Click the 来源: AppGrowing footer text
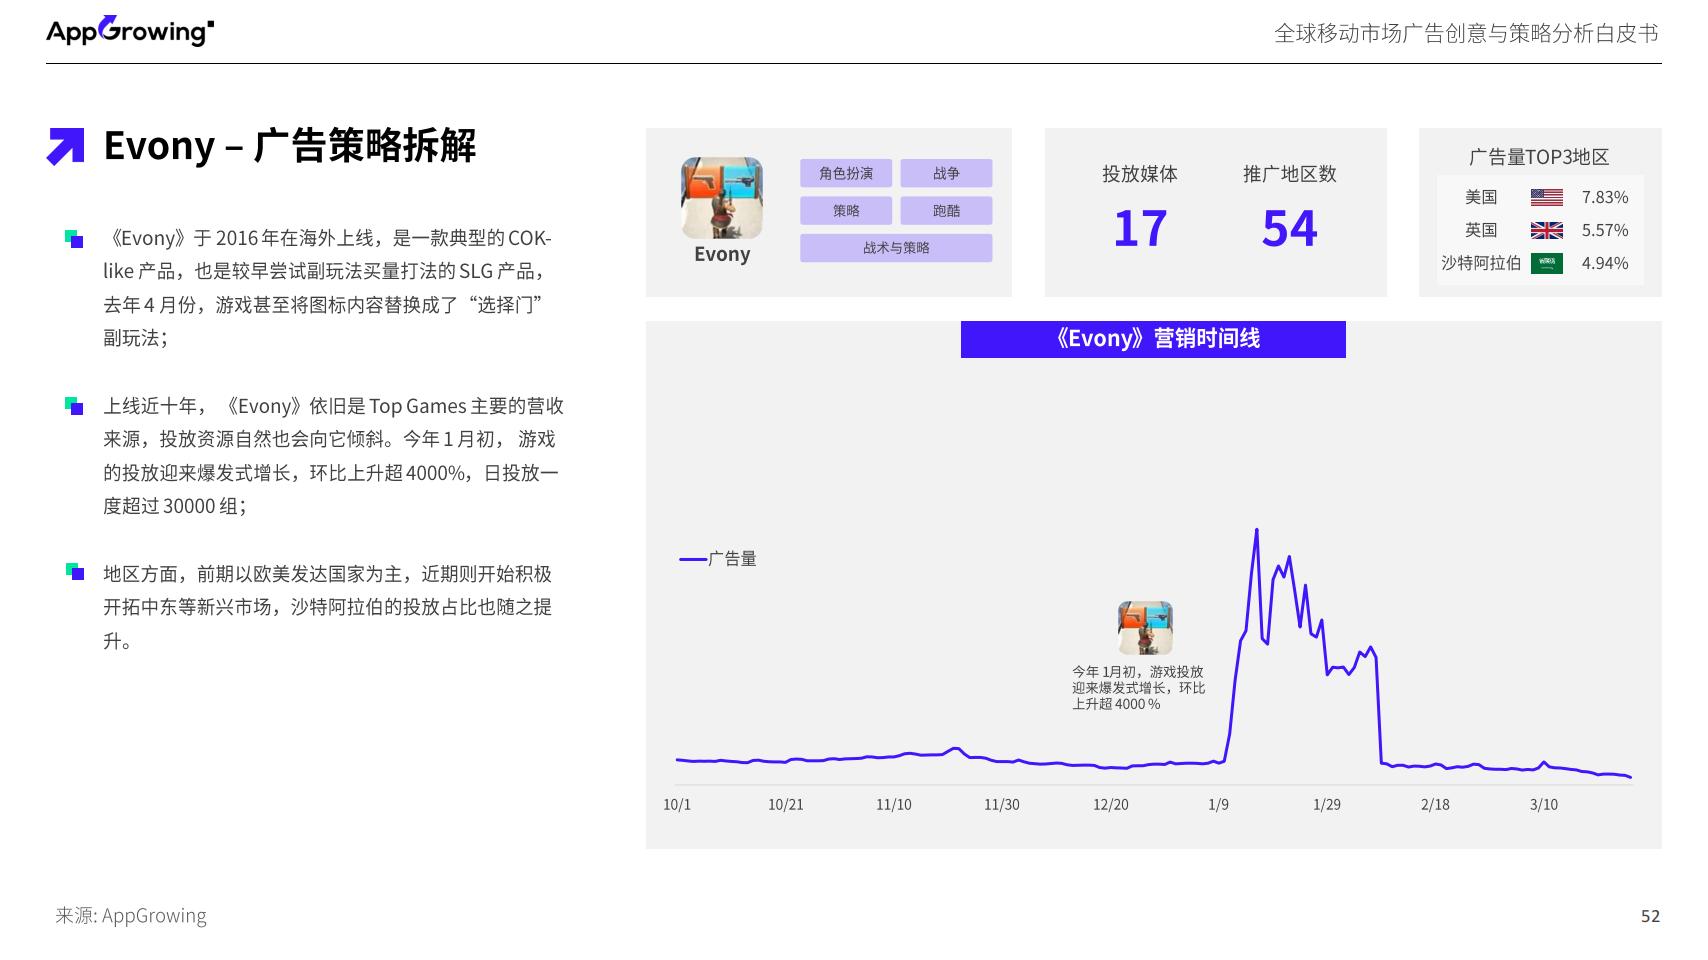The width and height of the screenshot is (1708, 960). click(x=131, y=916)
